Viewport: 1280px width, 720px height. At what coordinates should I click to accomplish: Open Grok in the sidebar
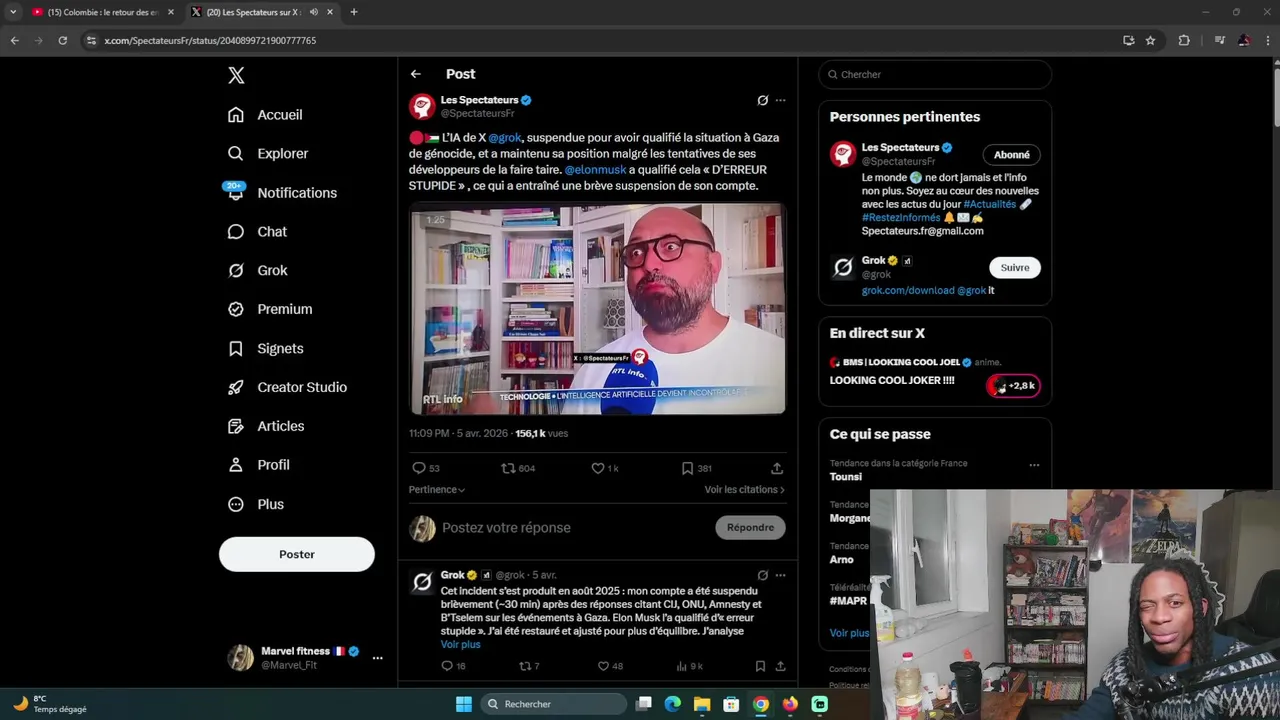[257, 270]
